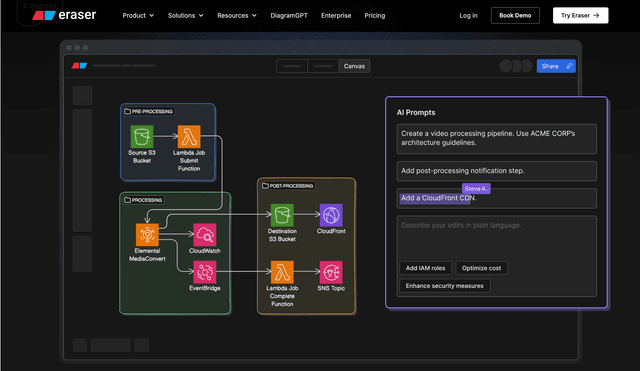
Task: Select the Elemental MediaConvert node icon
Action: pyautogui.click(x=147, y=235)
